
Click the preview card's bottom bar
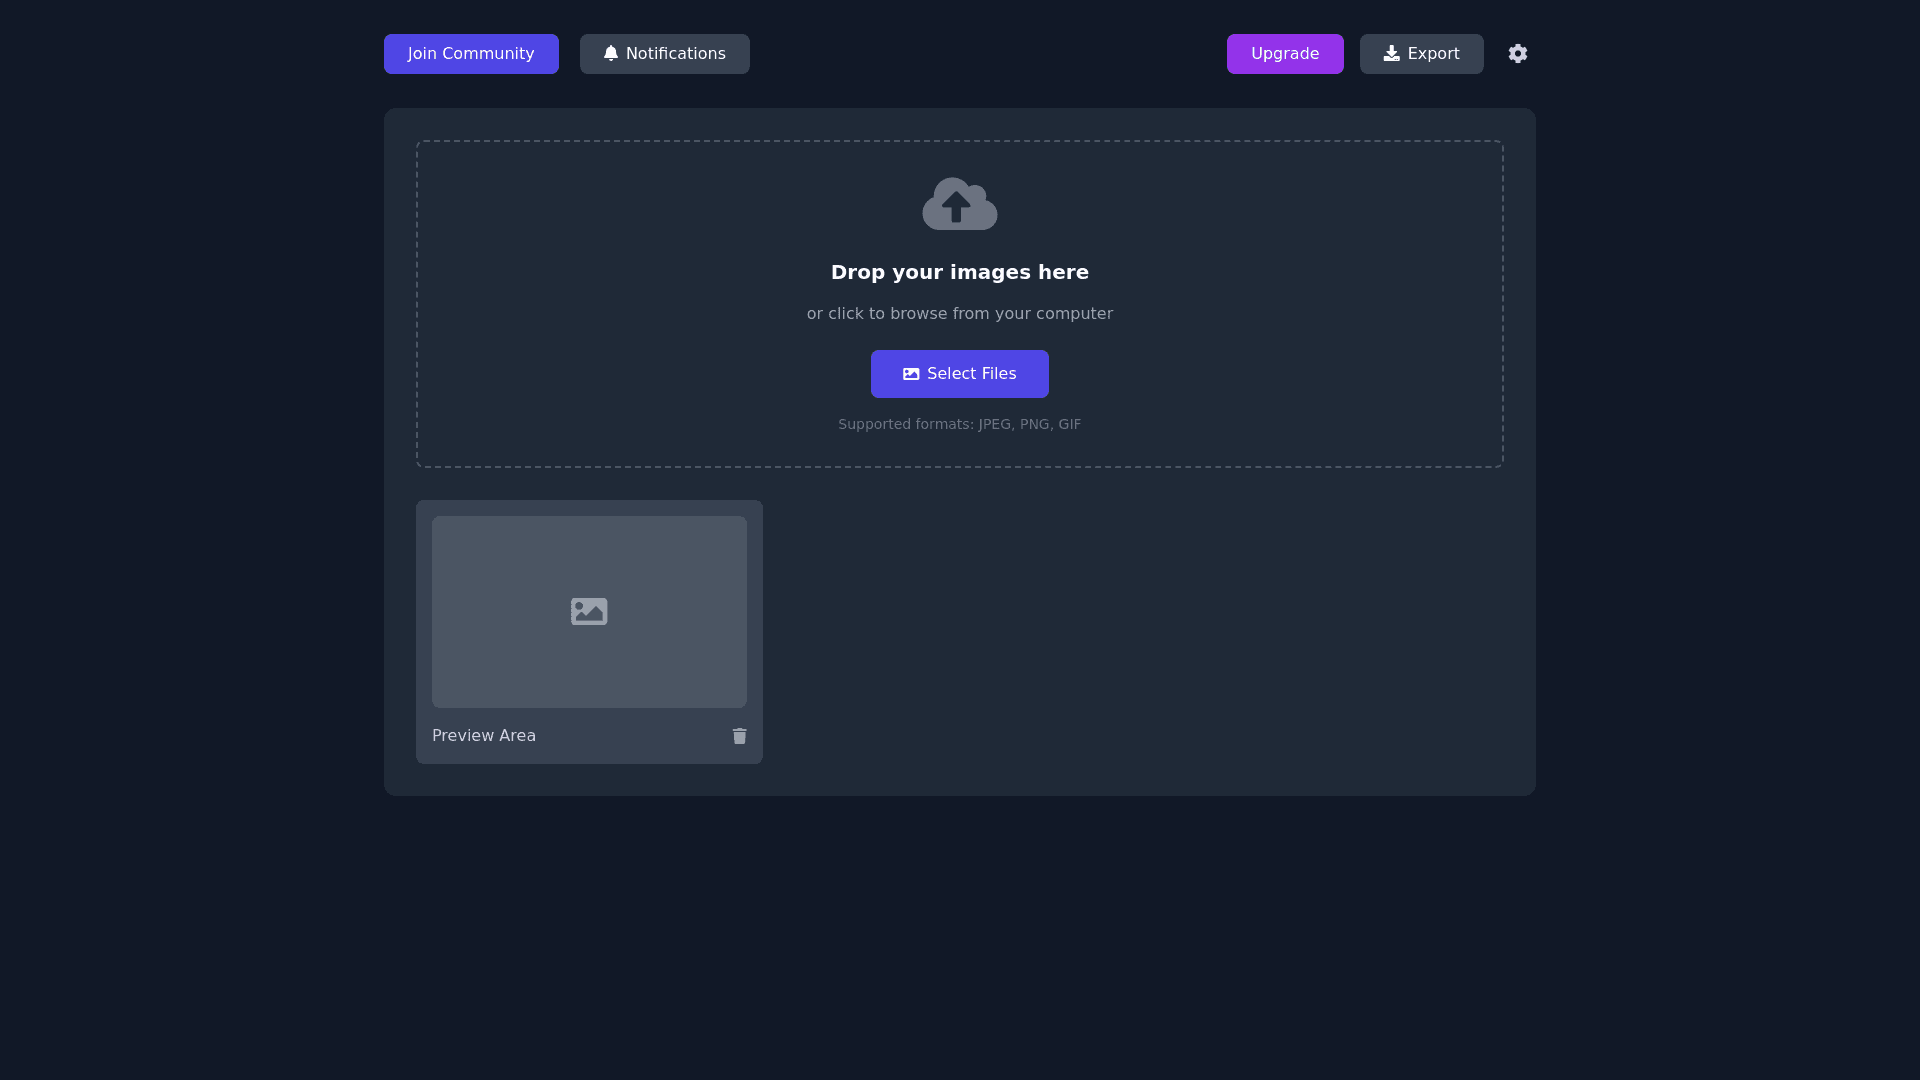click(x=630, y=738)
